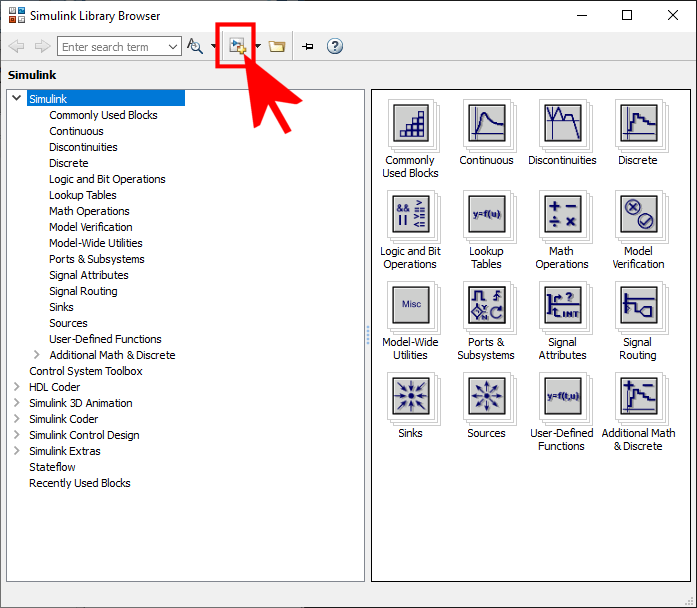
Task: Open Help with the question mark icon
Action: tap(335, 46)
